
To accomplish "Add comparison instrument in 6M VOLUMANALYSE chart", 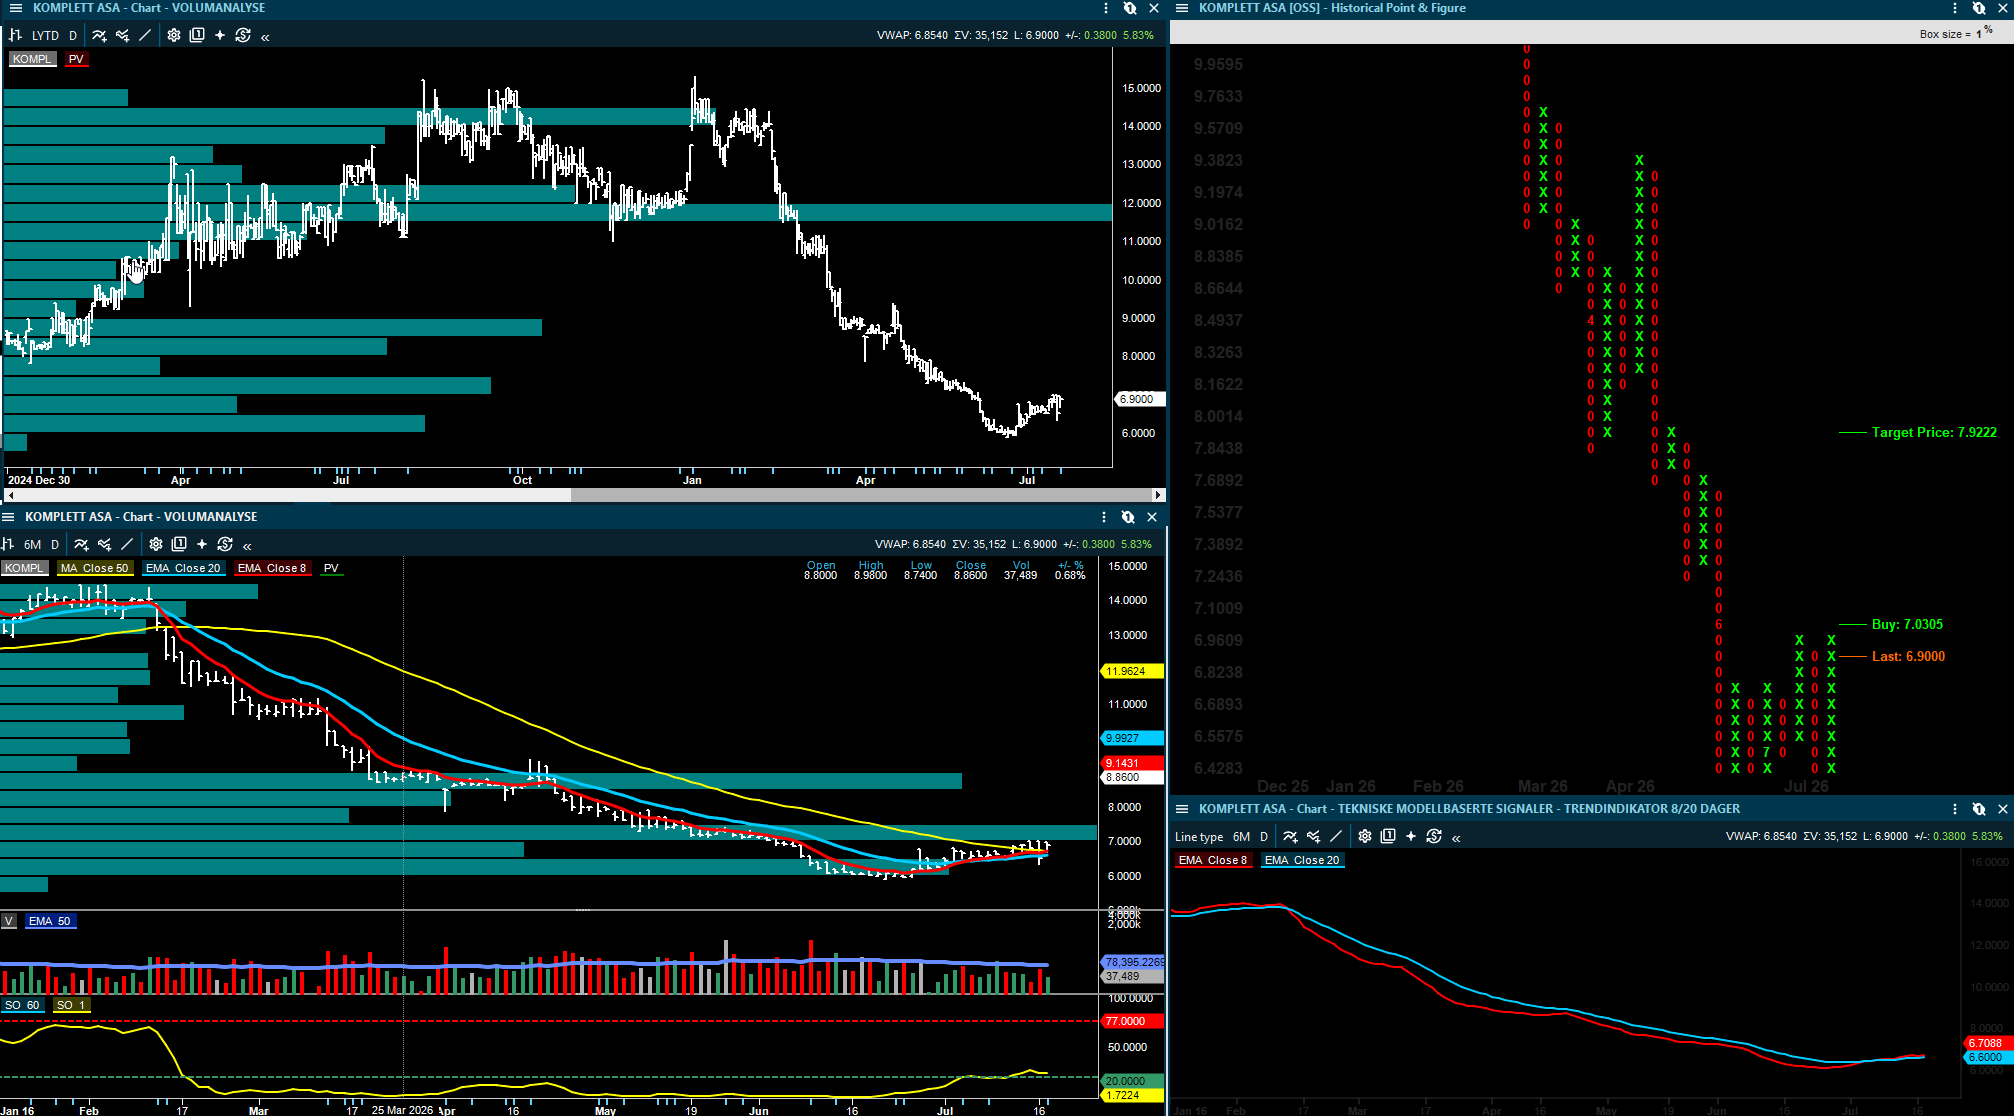I will click(x=104, y=544).
